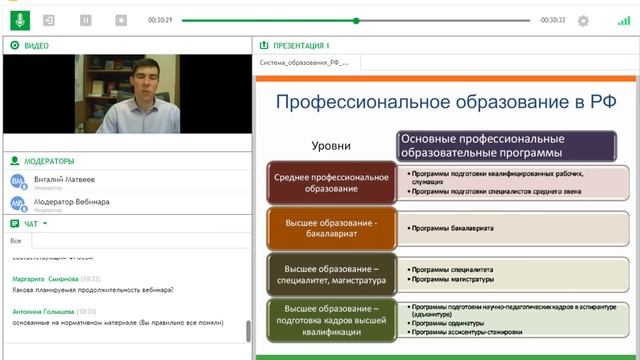Toggle the green microphone button
This screenshot has height=360, width=640.
coord(20,20)
